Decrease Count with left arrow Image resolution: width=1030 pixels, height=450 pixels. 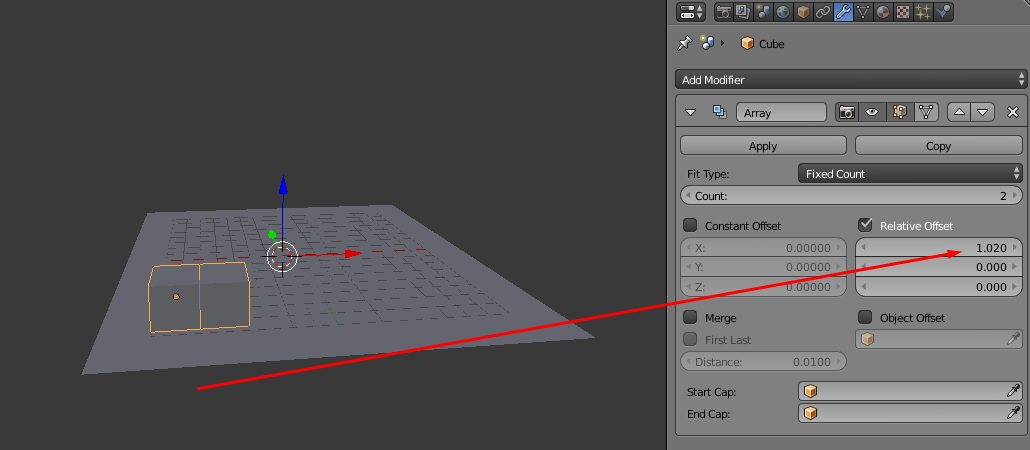tap(686, 196)
